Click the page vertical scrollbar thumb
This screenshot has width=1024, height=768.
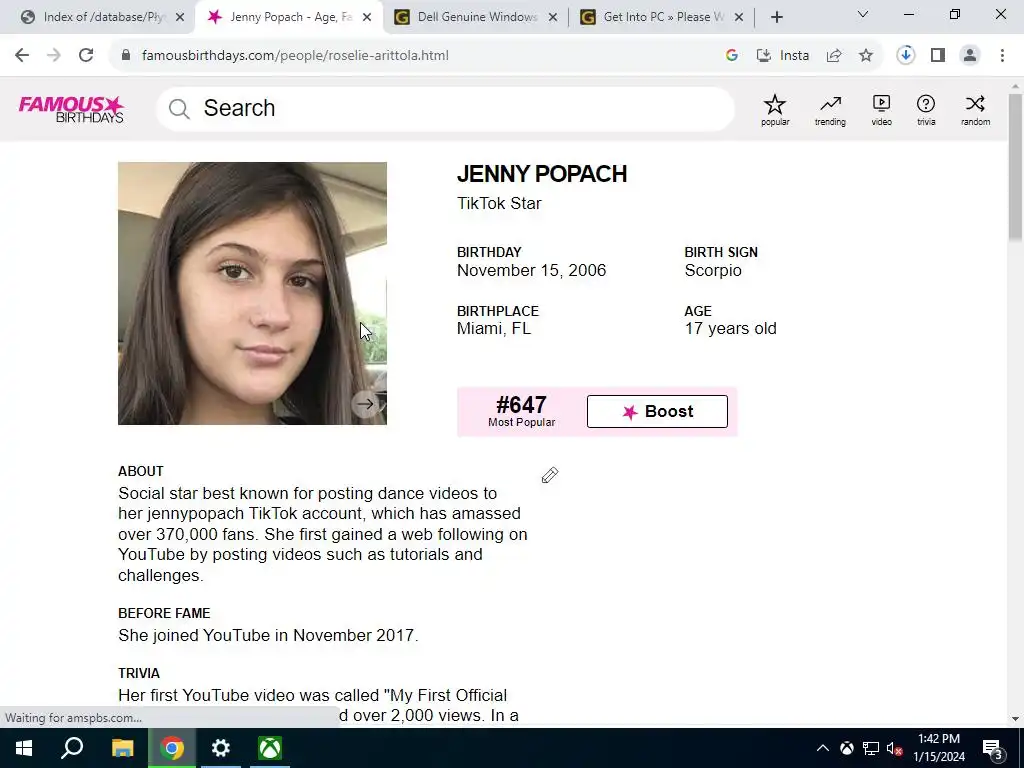(x=1015, y=167)
